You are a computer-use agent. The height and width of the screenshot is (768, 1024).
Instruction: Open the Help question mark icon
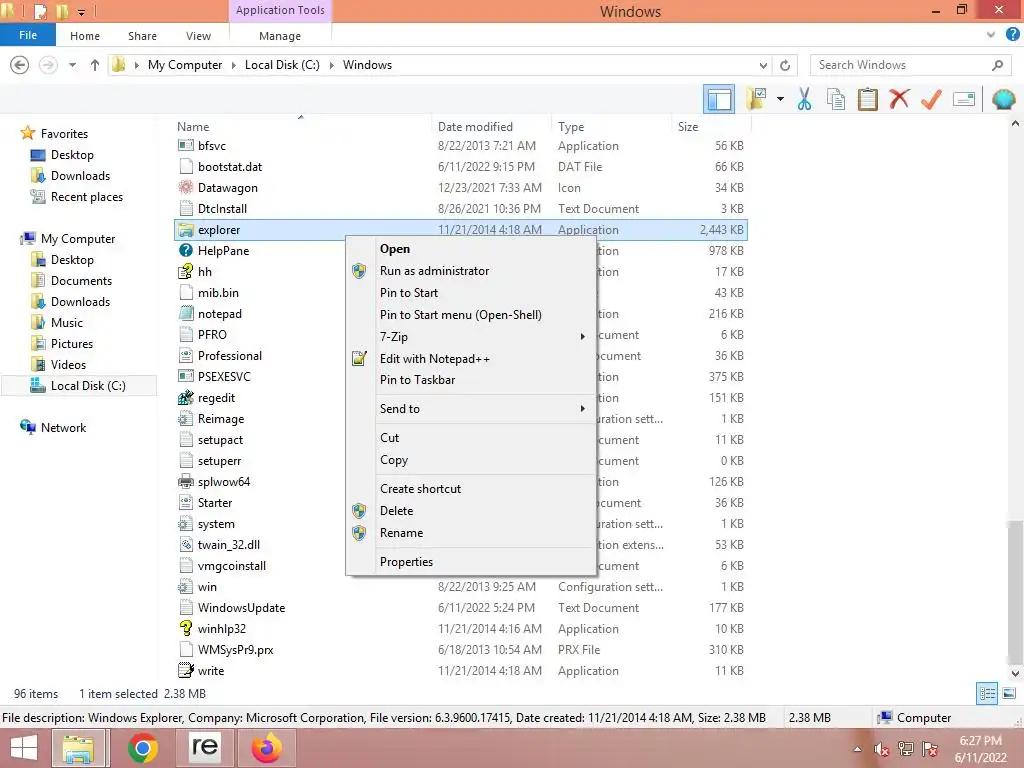1012,35
